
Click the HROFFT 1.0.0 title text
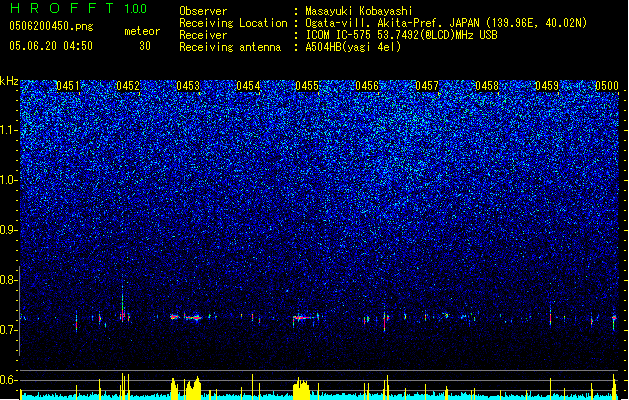pyautogui.click(x=78, y=8)
